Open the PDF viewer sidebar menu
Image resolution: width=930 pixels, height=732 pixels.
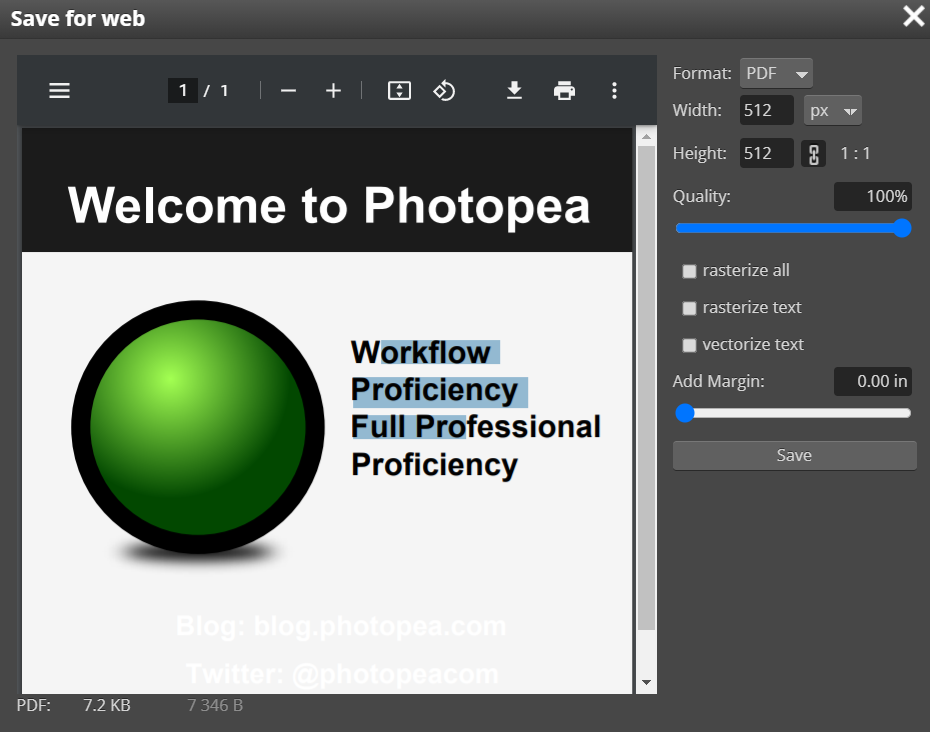tap(59, 90)
